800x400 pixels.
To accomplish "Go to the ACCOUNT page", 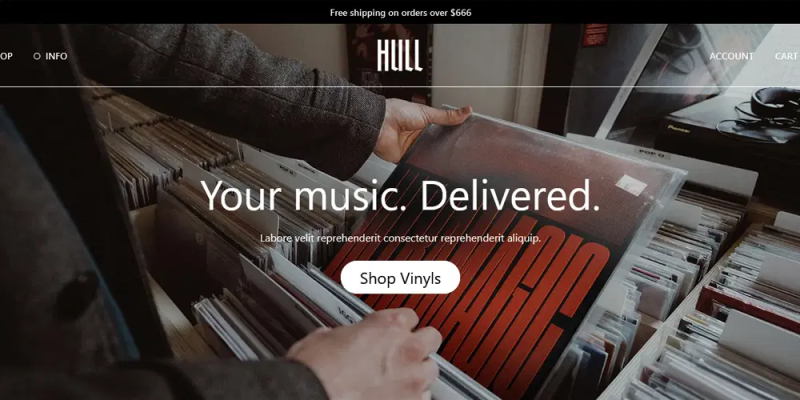I will click(731, 56).
